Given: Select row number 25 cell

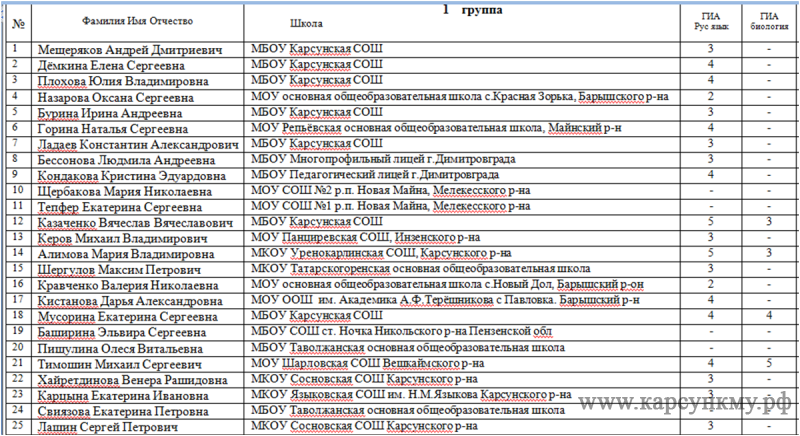Looking at the screenshot, I should click(18, 425).
